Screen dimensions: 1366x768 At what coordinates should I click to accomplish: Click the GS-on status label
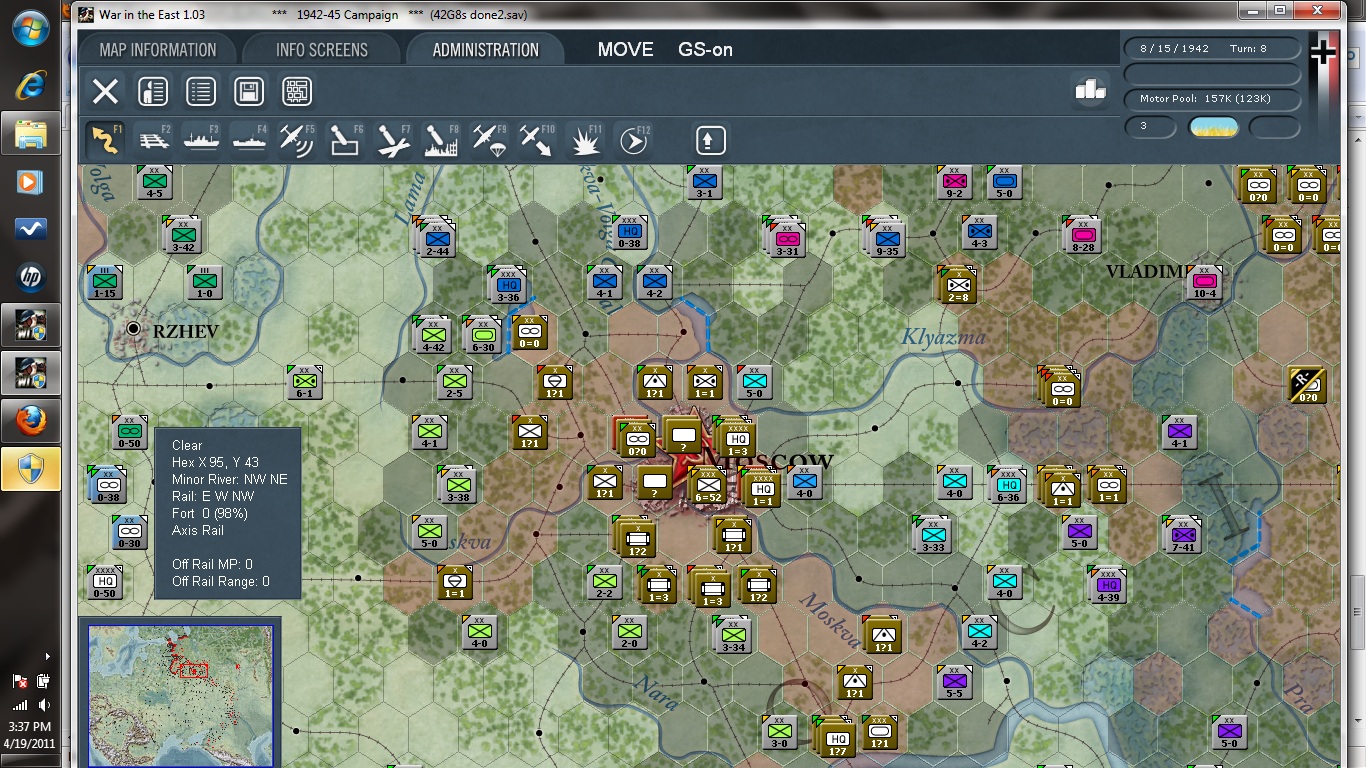pos(706,50)
